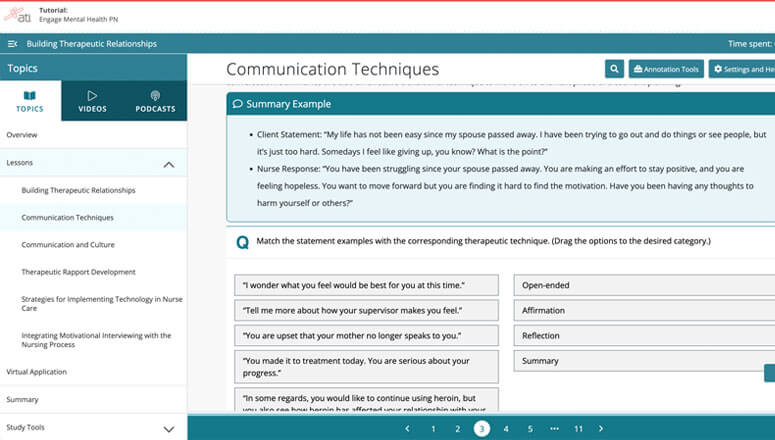775x440 pixels.
Task: Open Annotation Tools
Action: pos(666,69)
